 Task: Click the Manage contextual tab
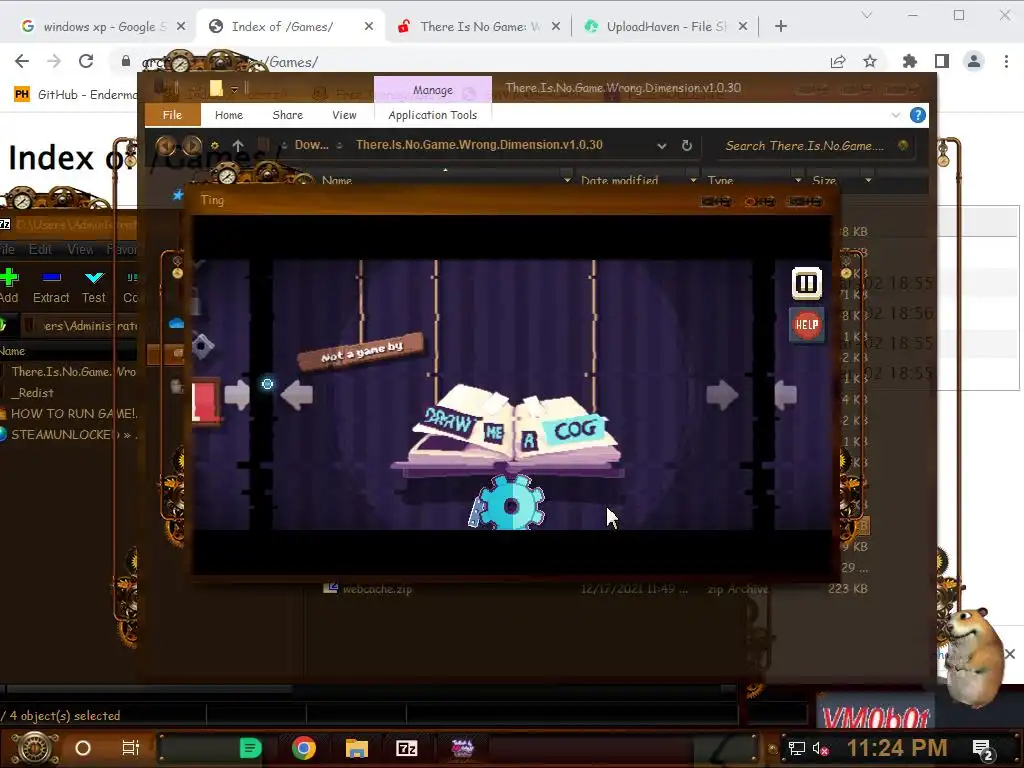432,89
